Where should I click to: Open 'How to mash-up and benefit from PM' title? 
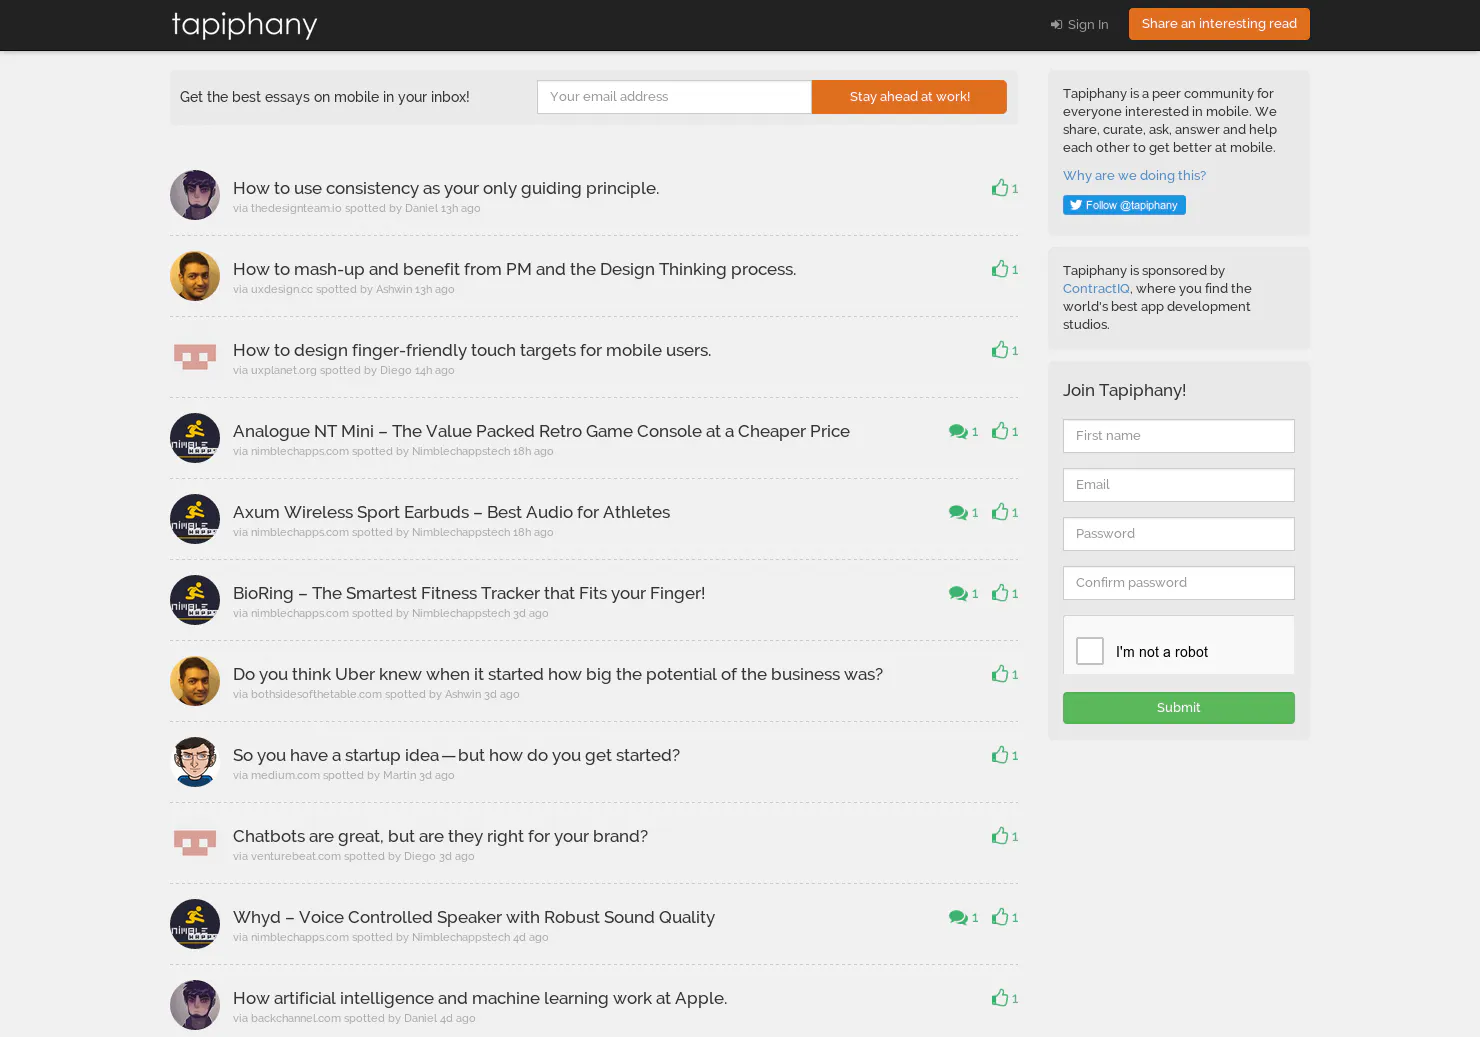[x=514, y=269]
